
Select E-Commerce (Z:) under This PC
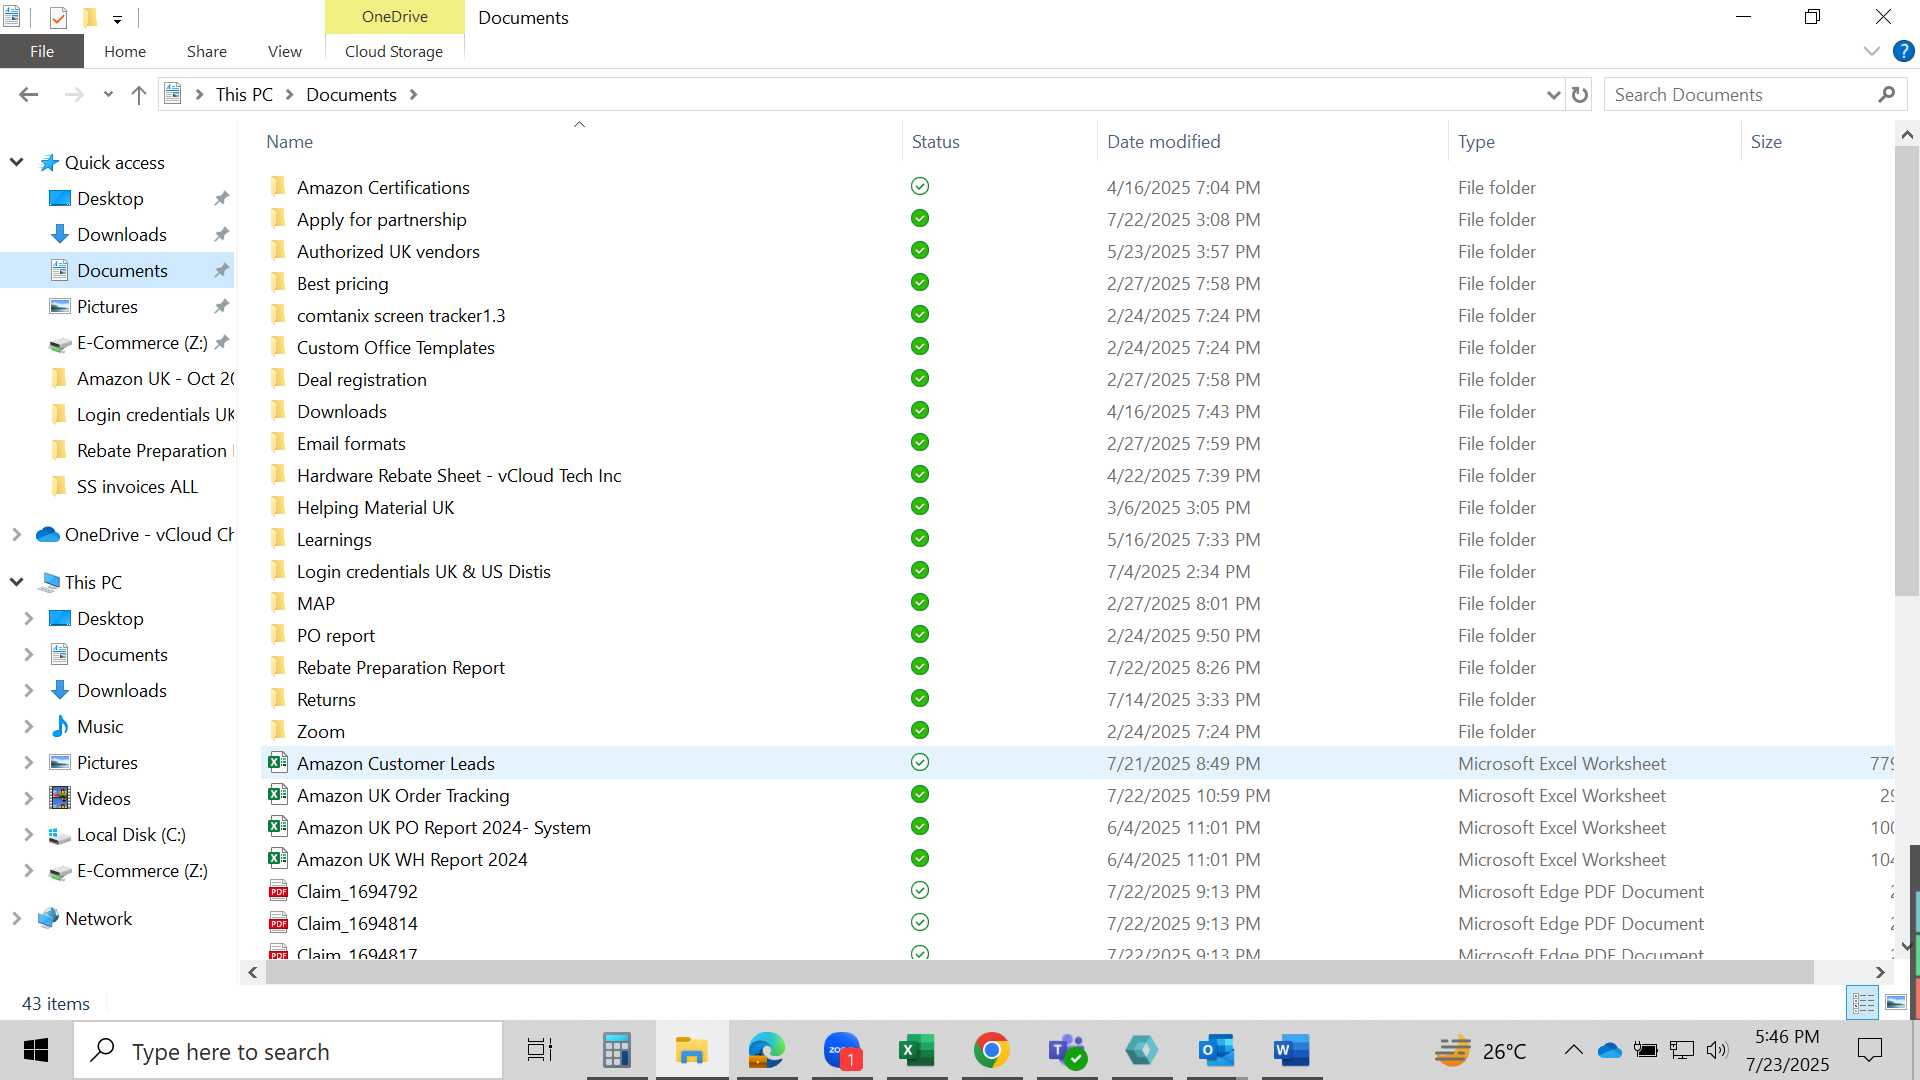pos(142,870)
